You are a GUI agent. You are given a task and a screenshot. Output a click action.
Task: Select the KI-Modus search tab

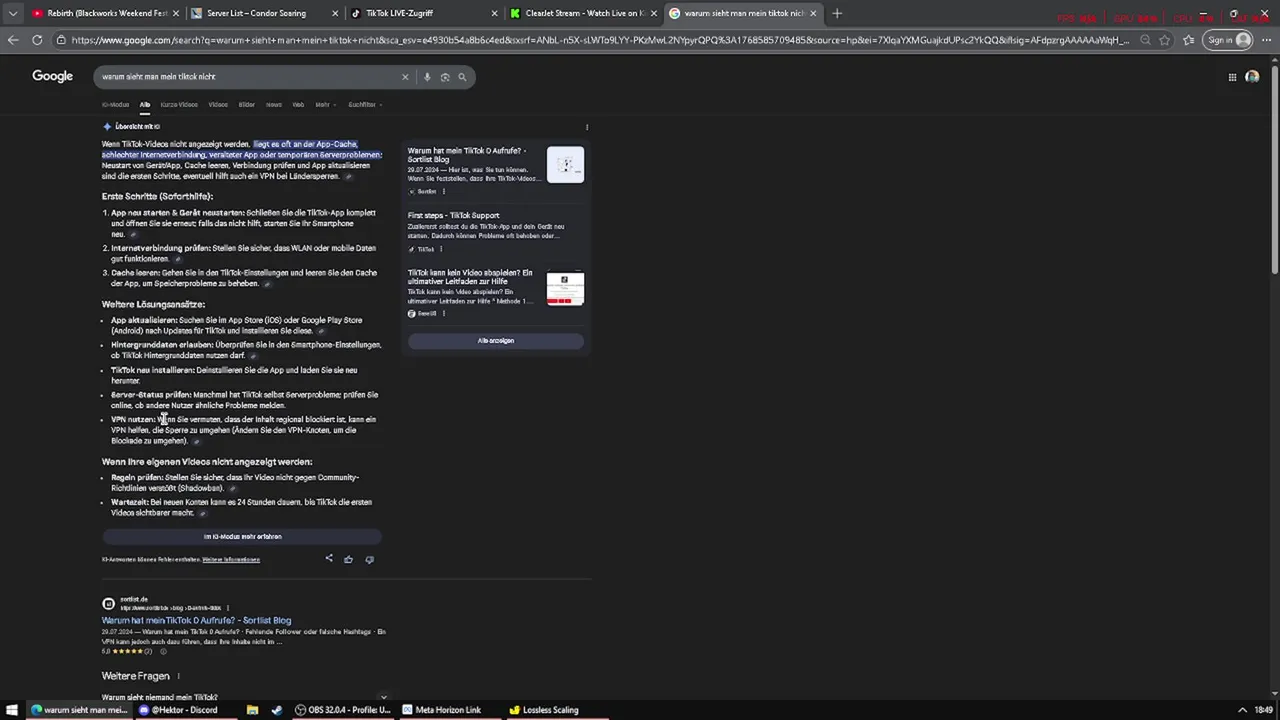(x=115, y=104)
